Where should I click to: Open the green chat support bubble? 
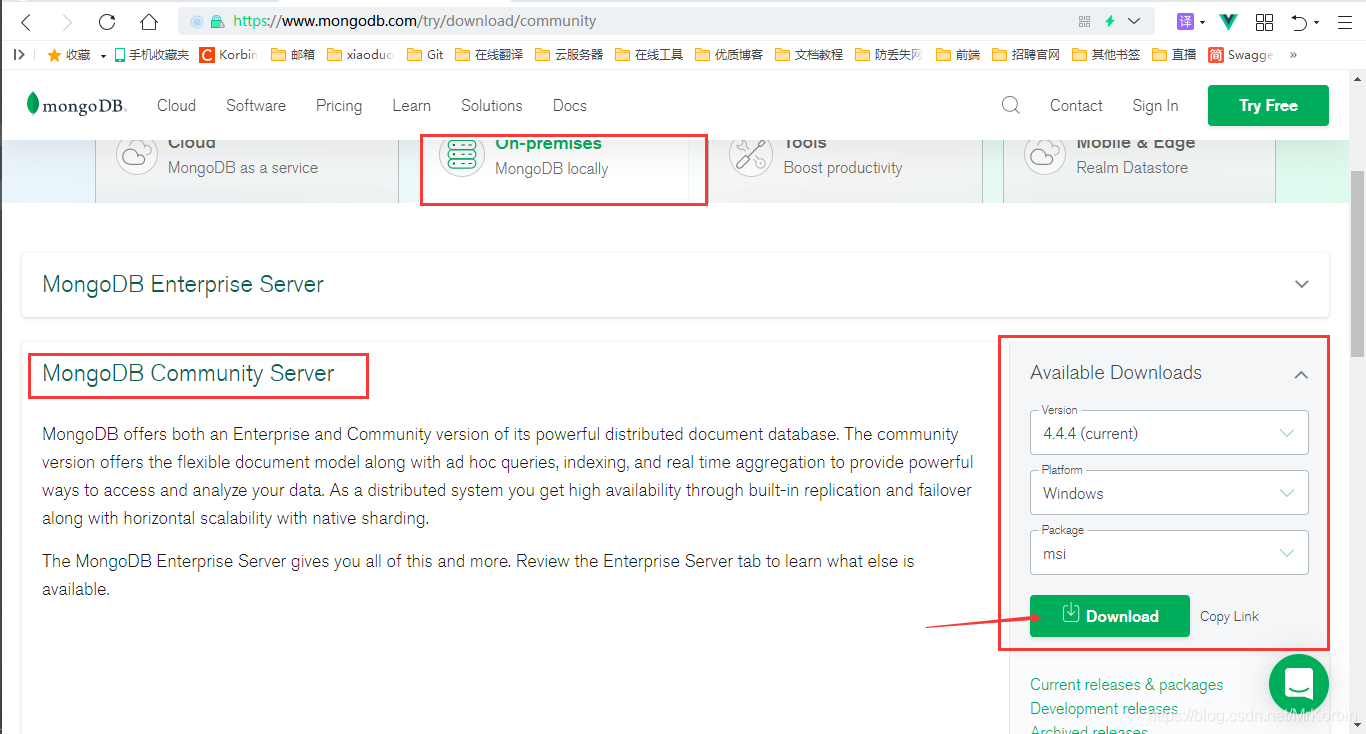[1298, 684]
